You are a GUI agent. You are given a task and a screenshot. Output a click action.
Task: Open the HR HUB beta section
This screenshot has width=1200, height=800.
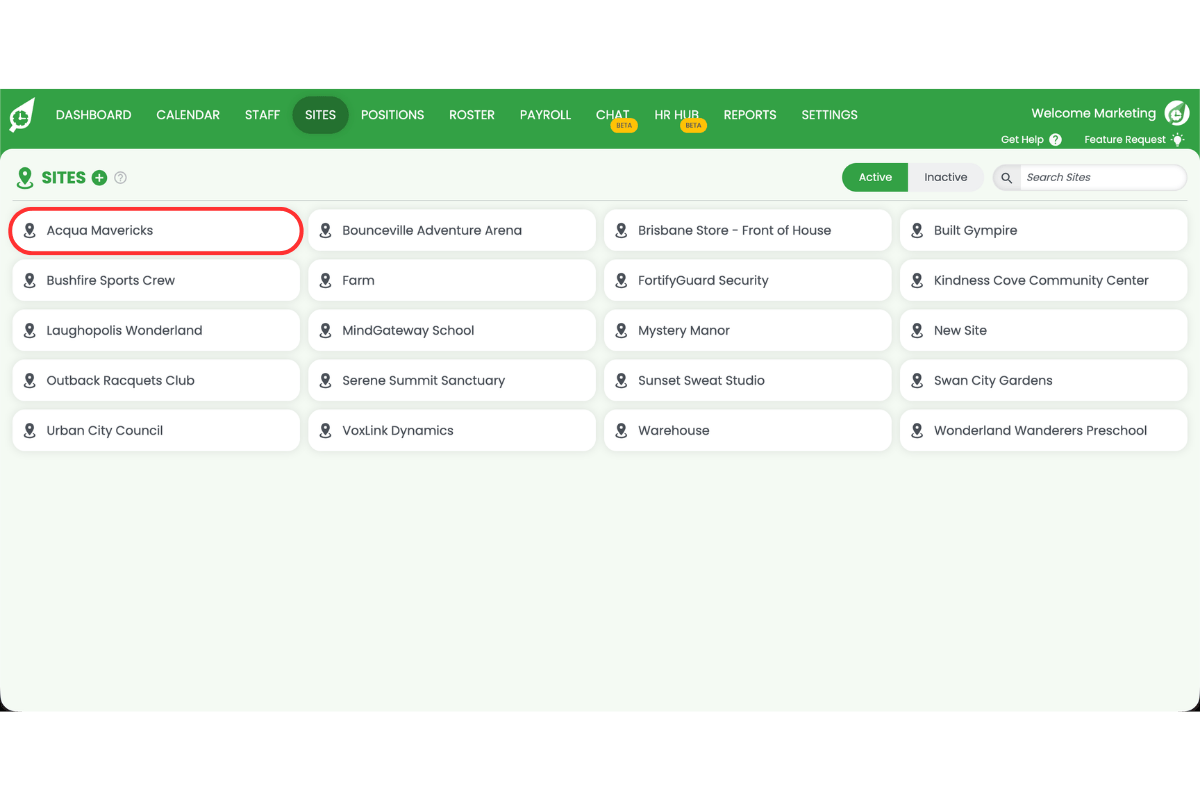pyautogui.click(x=676, y=114)
